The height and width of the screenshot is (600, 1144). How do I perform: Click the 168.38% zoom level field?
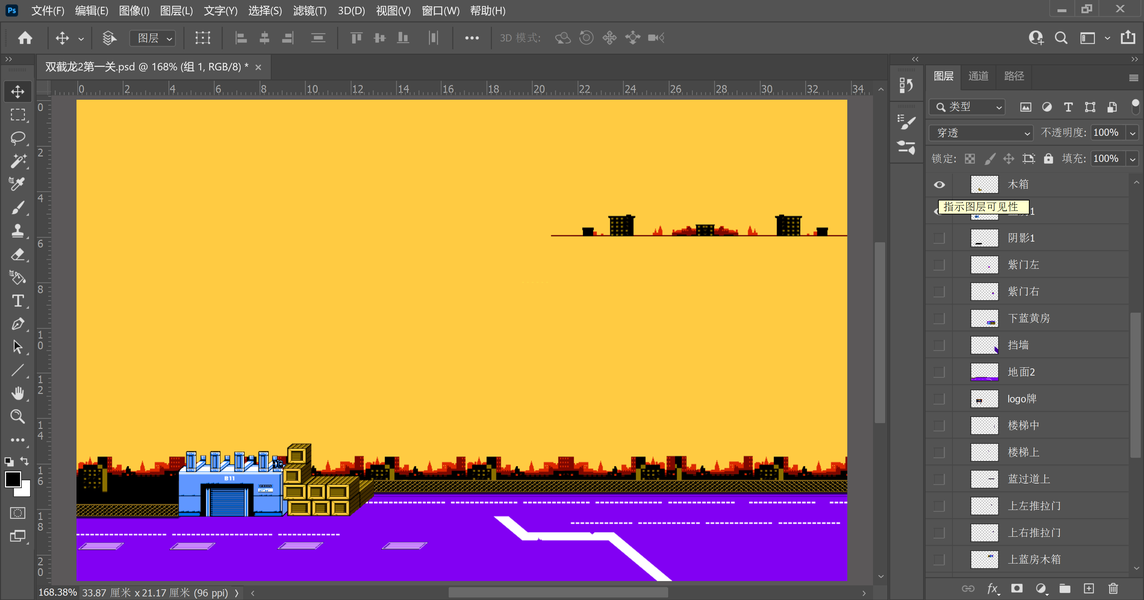pyautogui.click(x=57, y=593)
